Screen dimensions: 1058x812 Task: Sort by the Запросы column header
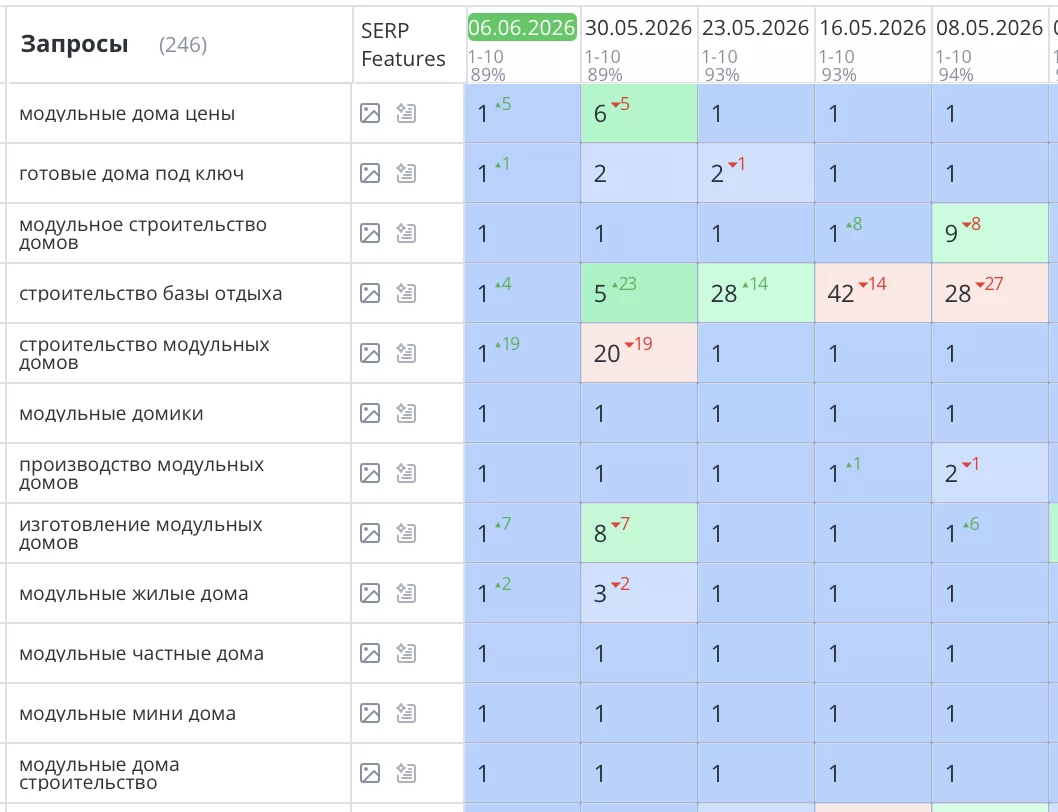coord(74,44)
